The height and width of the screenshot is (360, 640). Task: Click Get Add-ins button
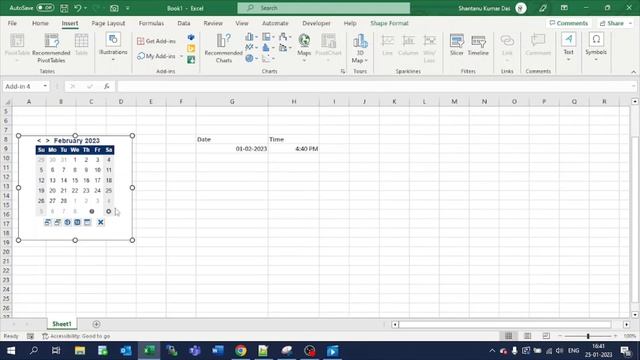[x=156, y=41]
